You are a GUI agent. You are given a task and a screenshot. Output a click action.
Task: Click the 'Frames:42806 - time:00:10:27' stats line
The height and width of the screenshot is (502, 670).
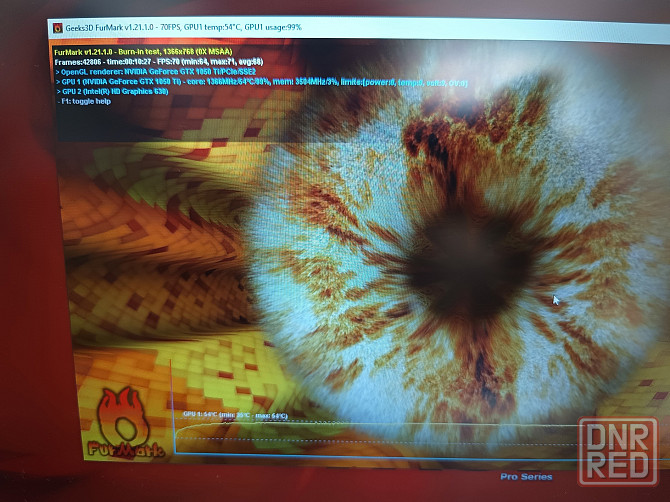click(x=159, y=62)
